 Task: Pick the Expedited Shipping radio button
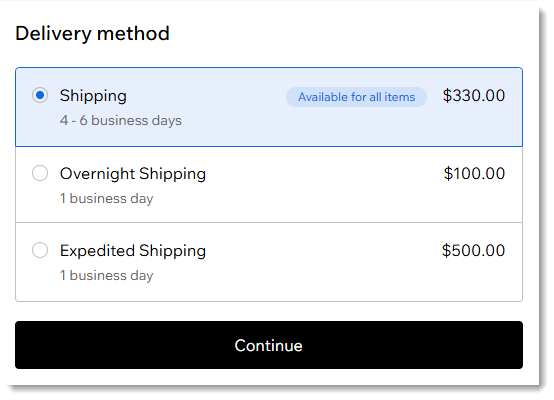(40, 250)
